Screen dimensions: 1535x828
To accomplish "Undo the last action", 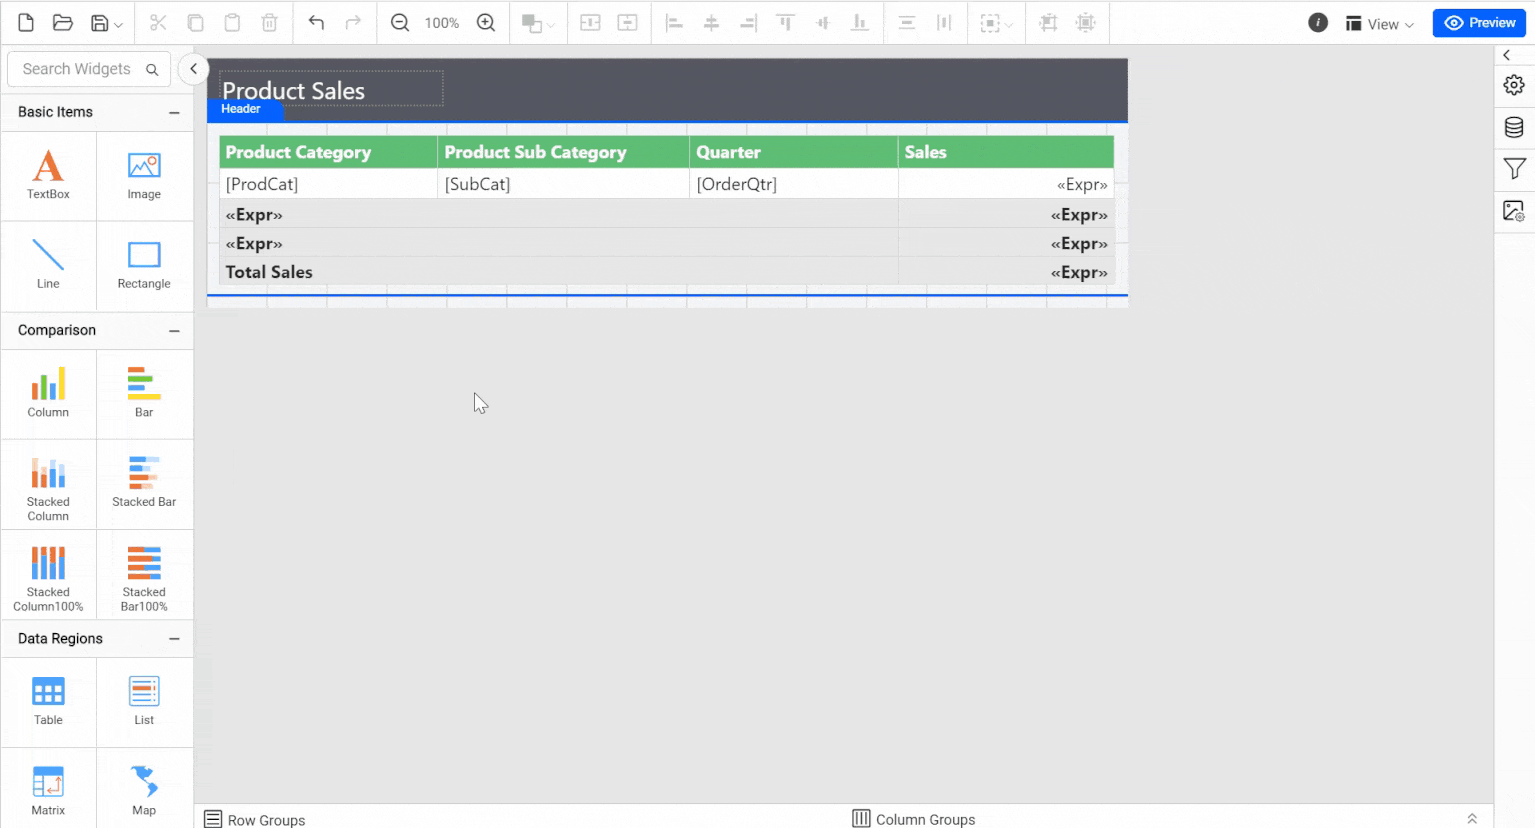I will click(x=317, y=22).
